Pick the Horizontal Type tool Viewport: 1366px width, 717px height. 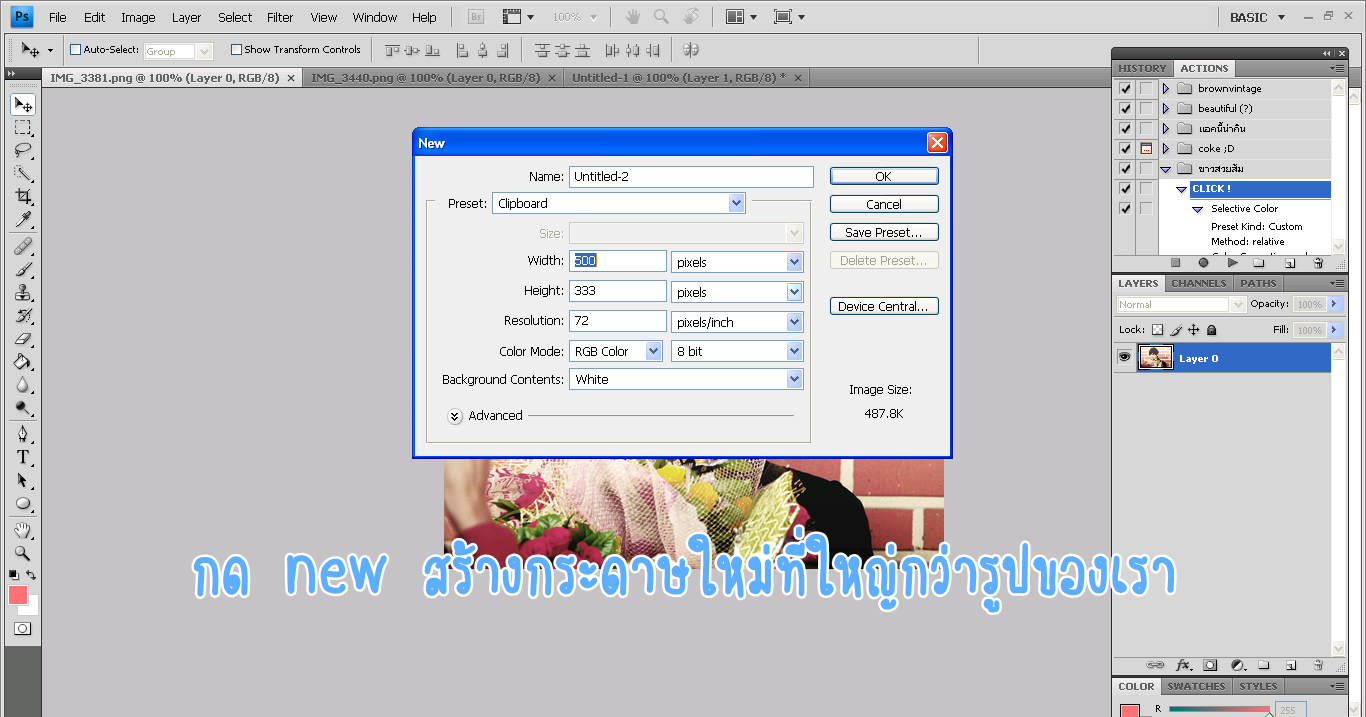pyautogui.click(x=22, y=457)
